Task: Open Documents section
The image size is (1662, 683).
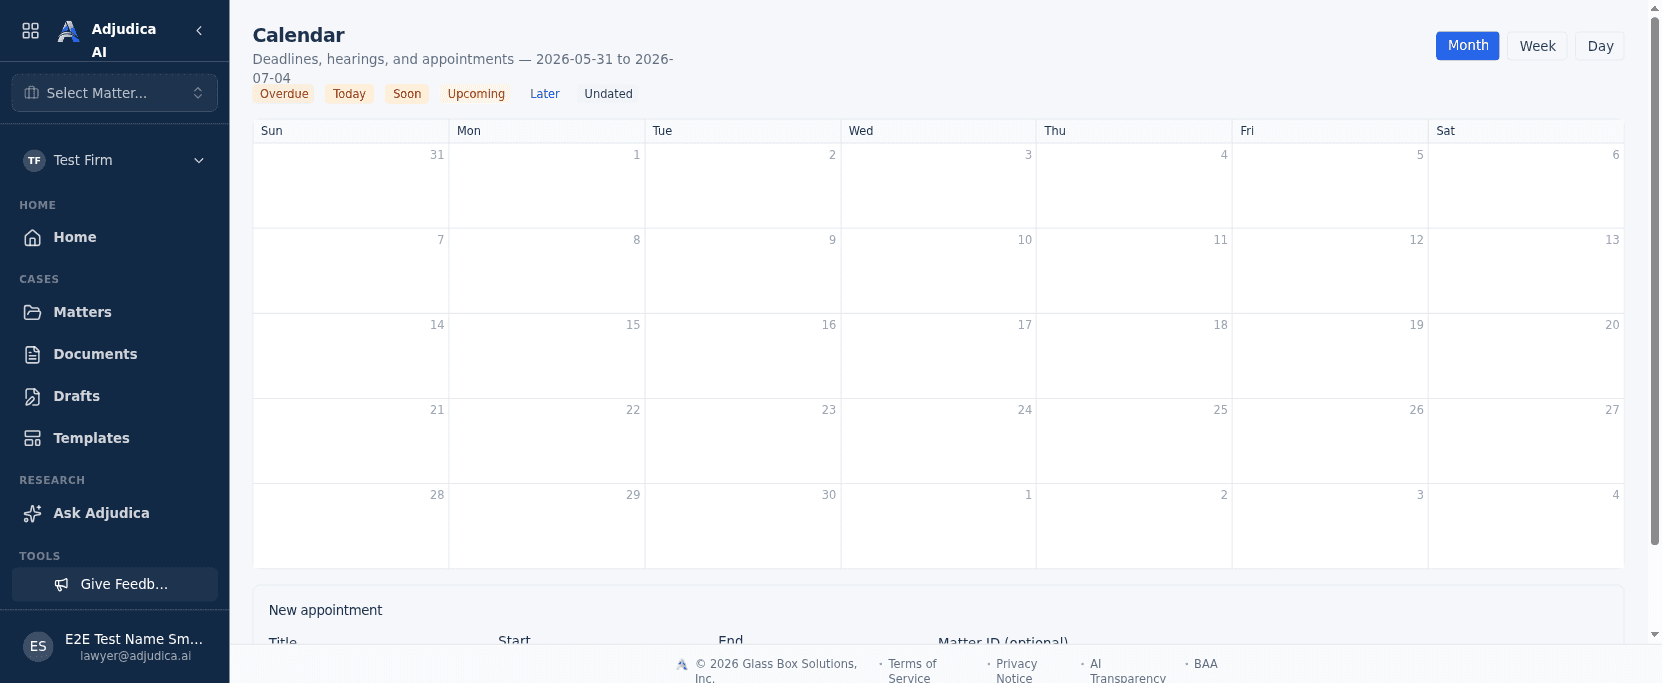Action: (x=115, y=354)
